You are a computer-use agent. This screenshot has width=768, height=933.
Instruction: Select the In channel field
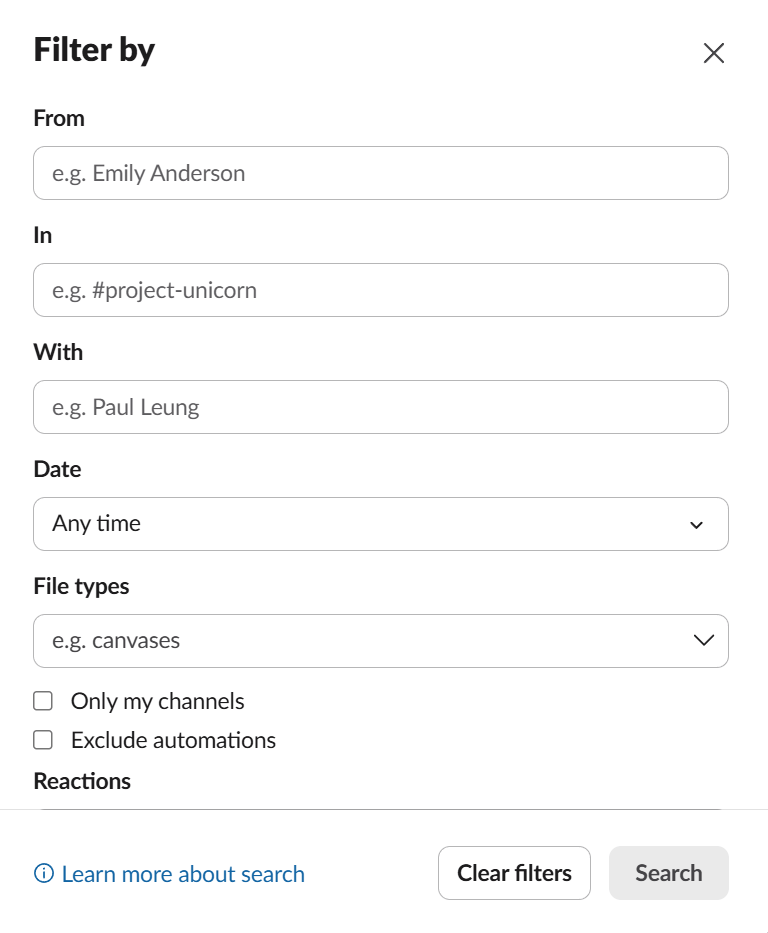[x=380, y=290]
